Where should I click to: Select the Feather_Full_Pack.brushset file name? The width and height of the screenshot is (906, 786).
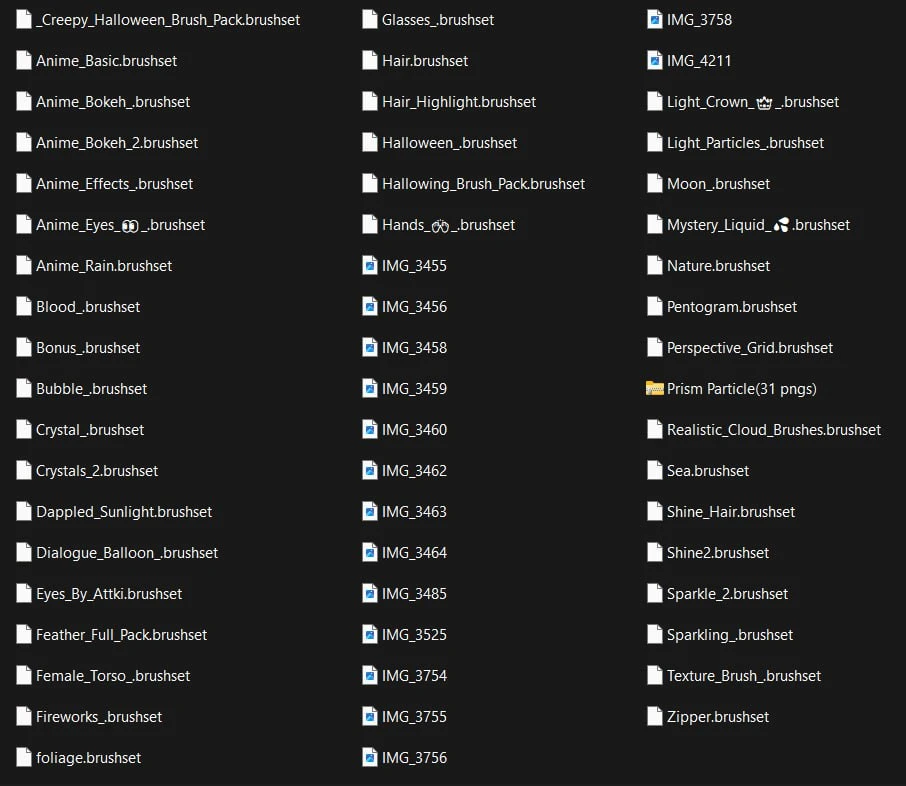click(121, 635)
